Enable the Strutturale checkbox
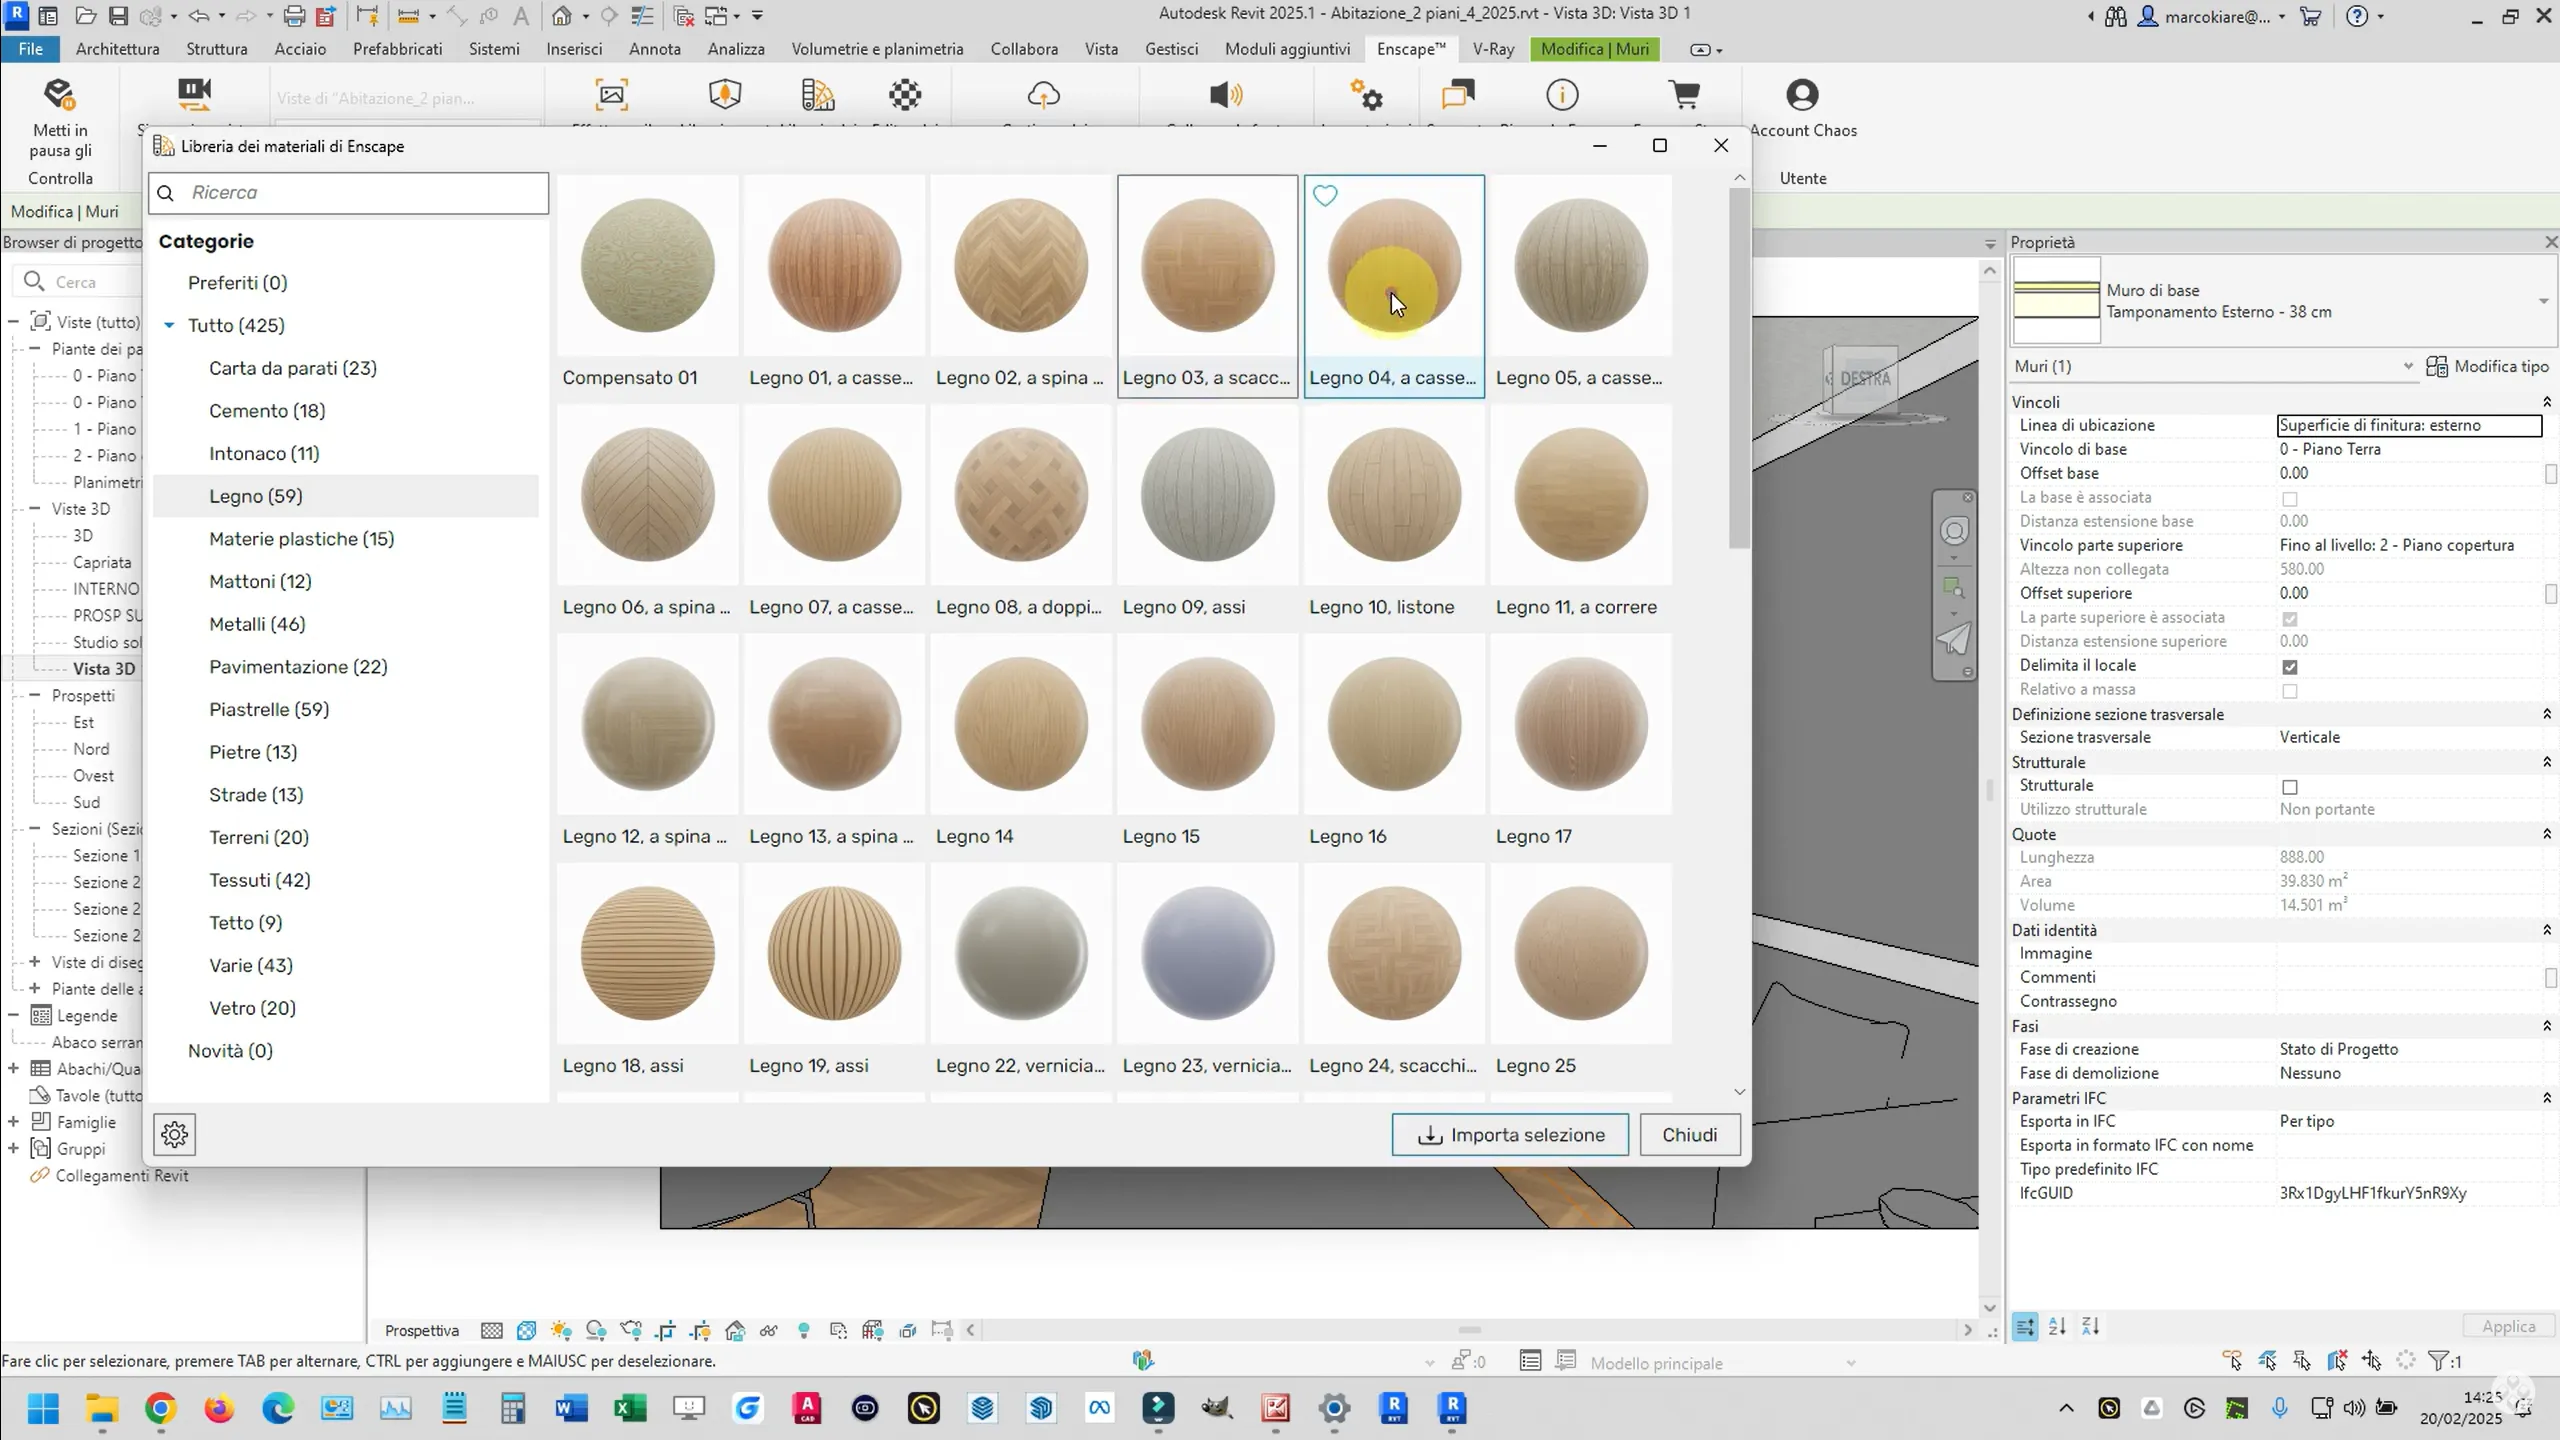2560x1440 pixels. pyautogui.click(x=2290, y=787)
